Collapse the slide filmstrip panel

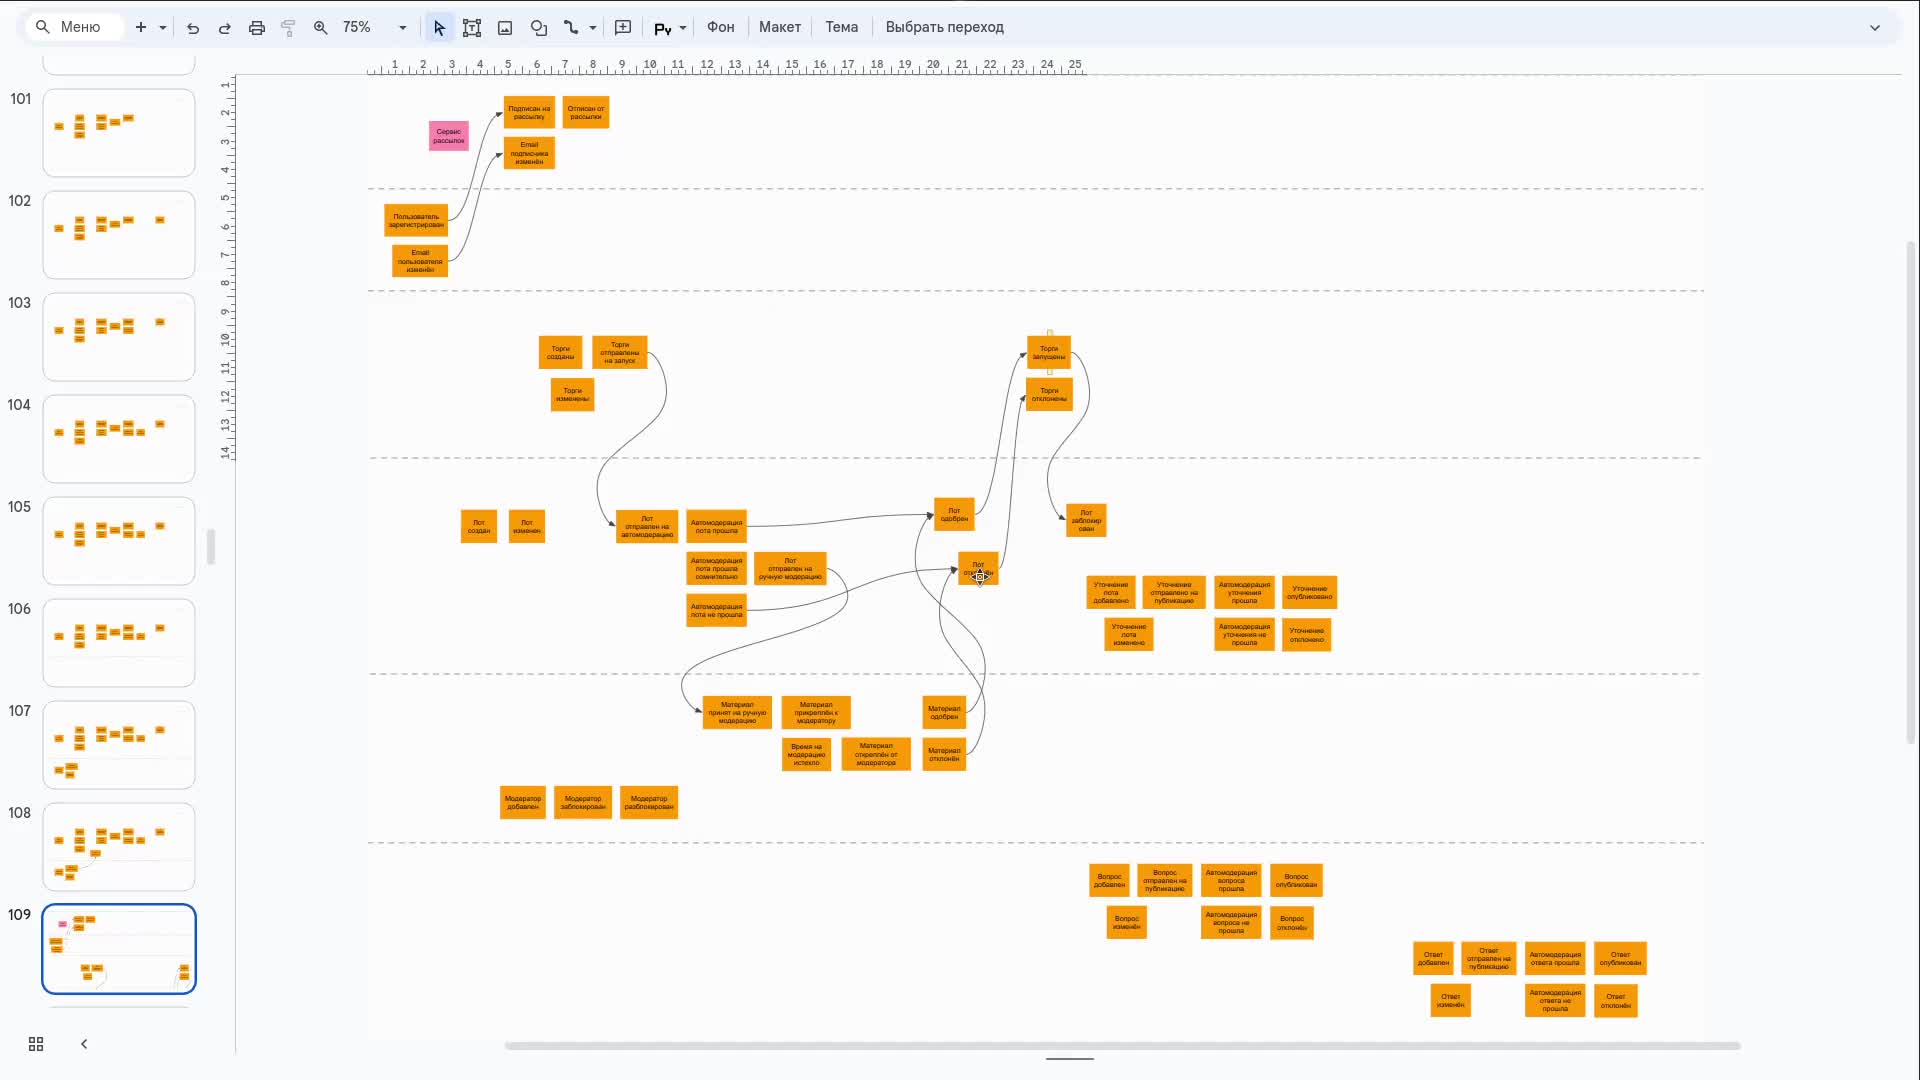pos(84,1044)
